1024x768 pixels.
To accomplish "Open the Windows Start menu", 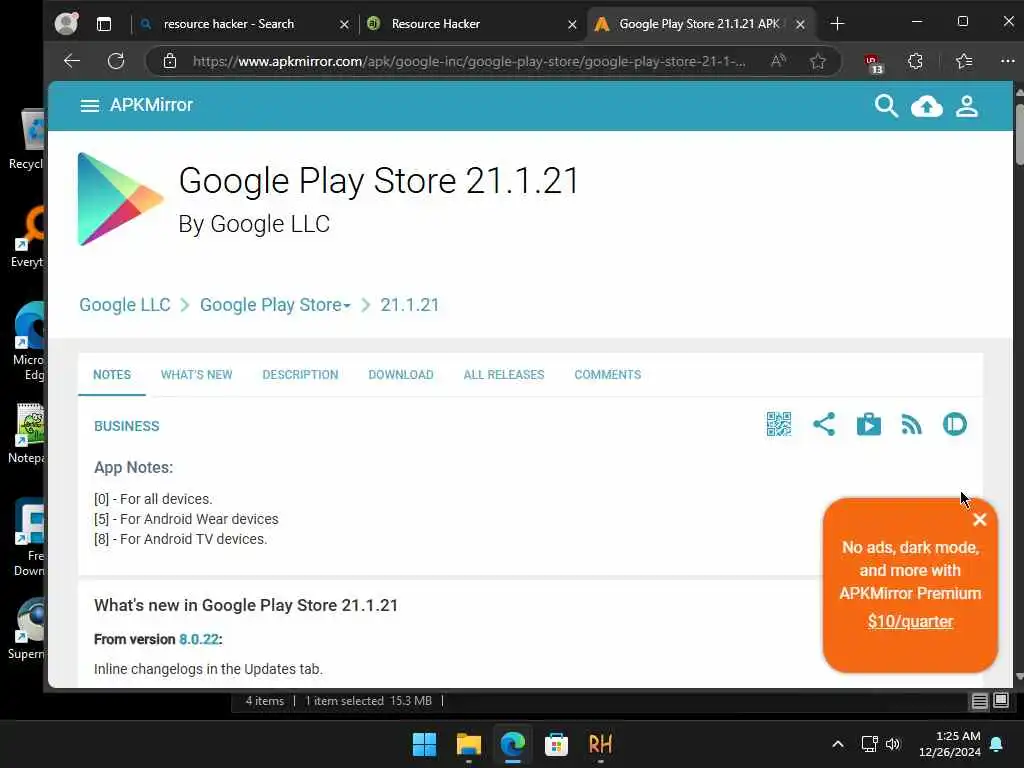I will coord(424,744).
